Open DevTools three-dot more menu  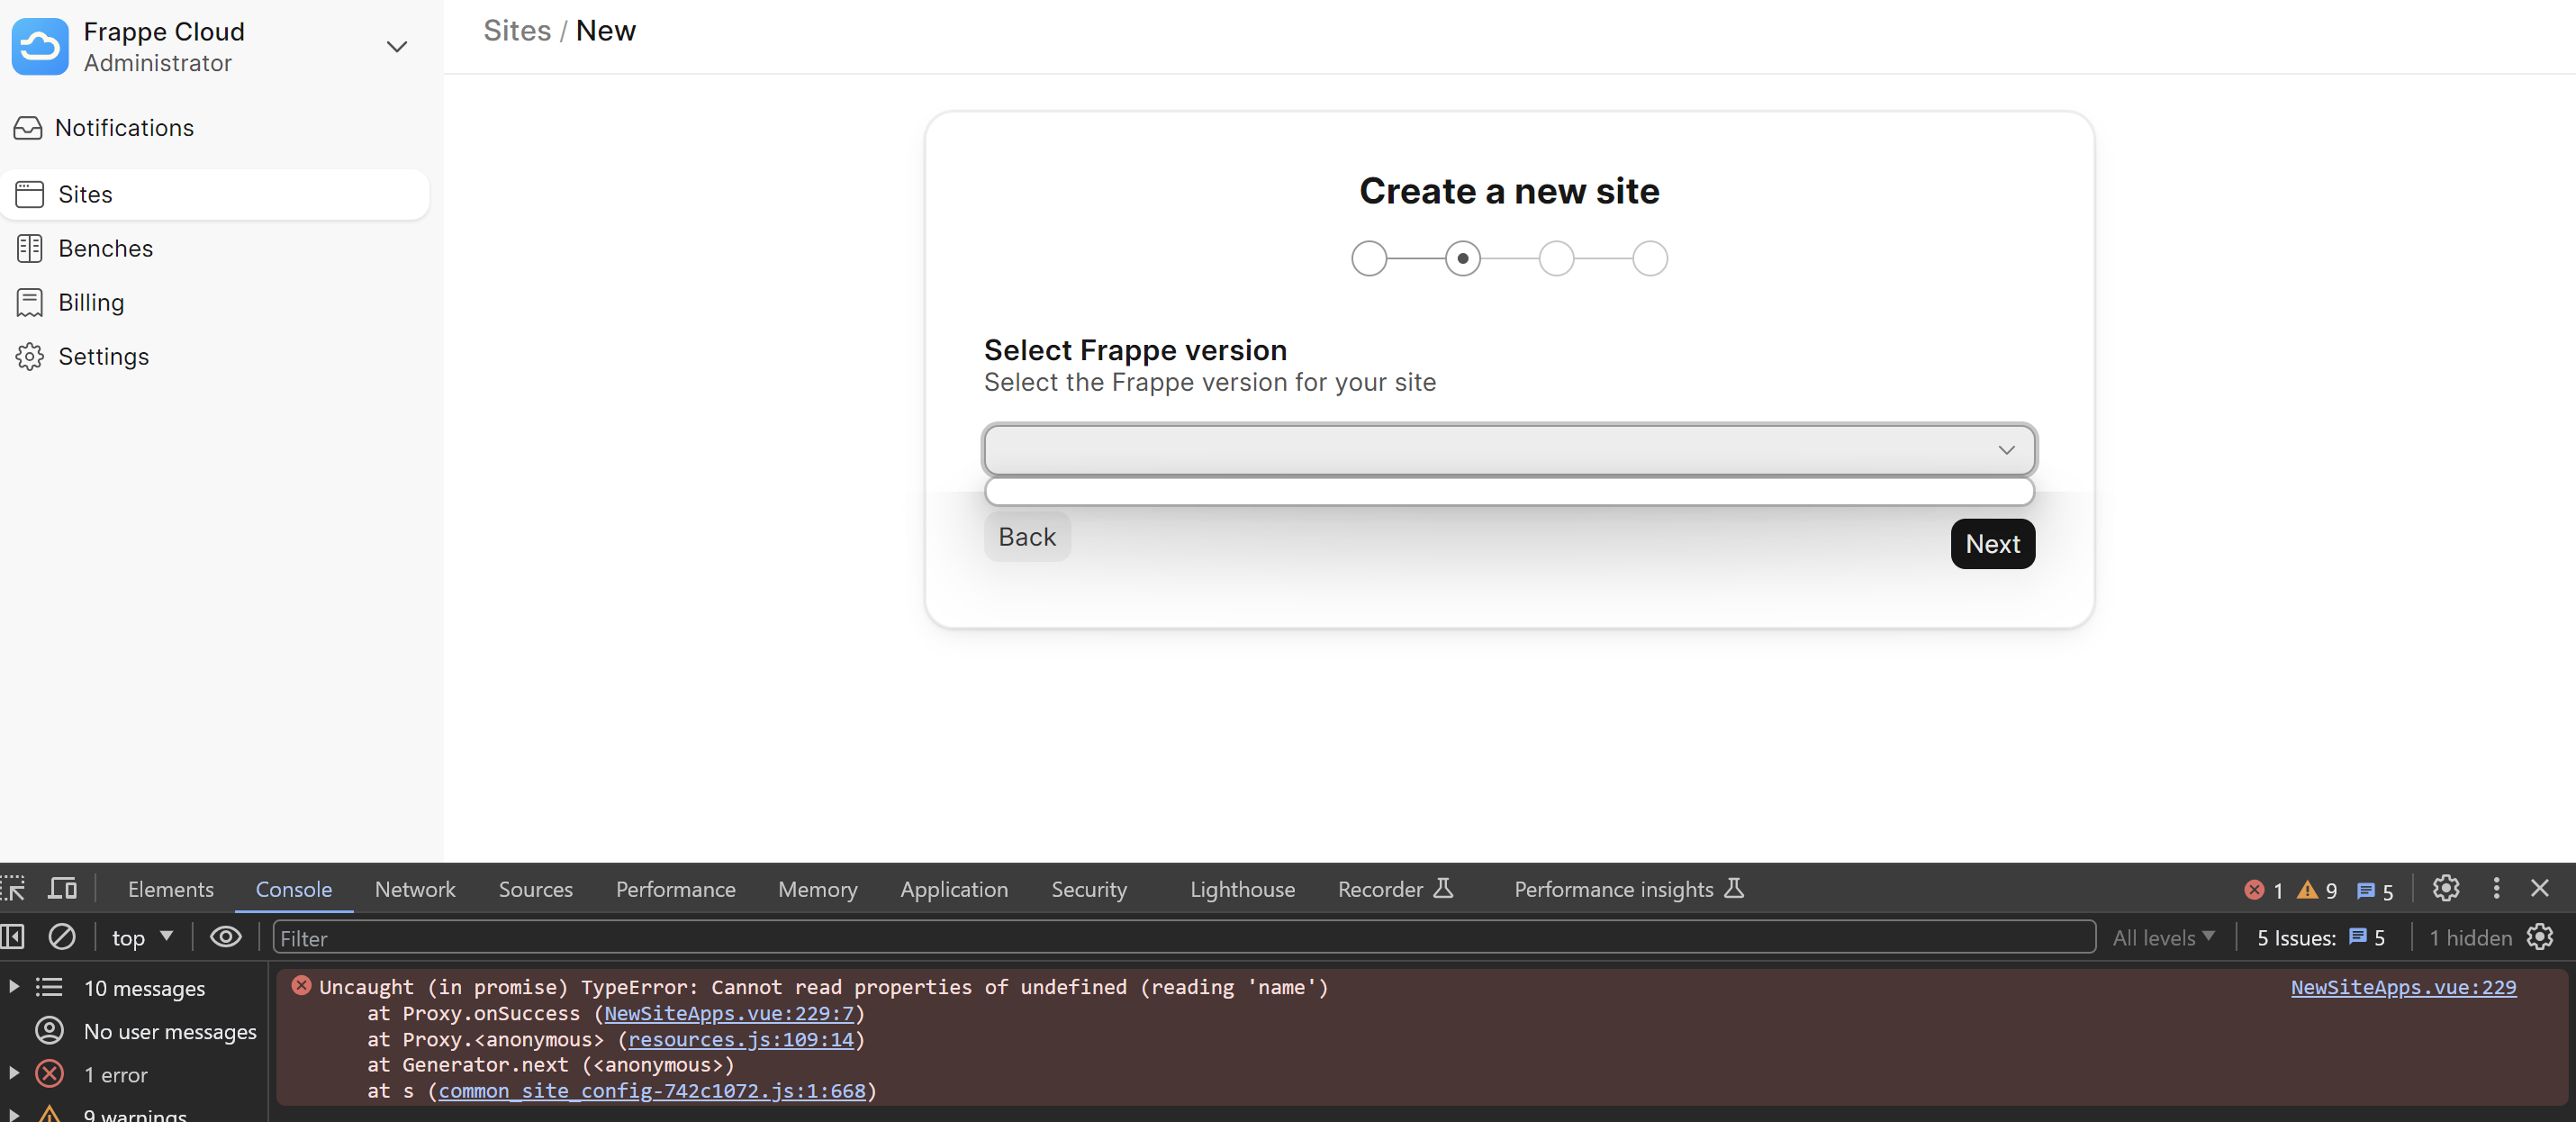tap(2496, 888)
